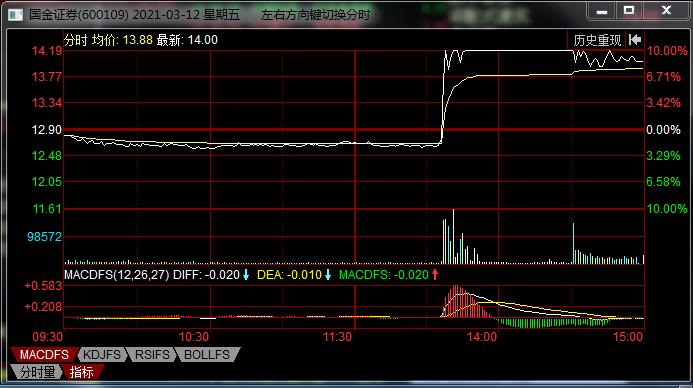The width and height of the screenshot is (693, 388).
Task: Click the 14:00 time axis marker
Action: [x=482, y=337]
